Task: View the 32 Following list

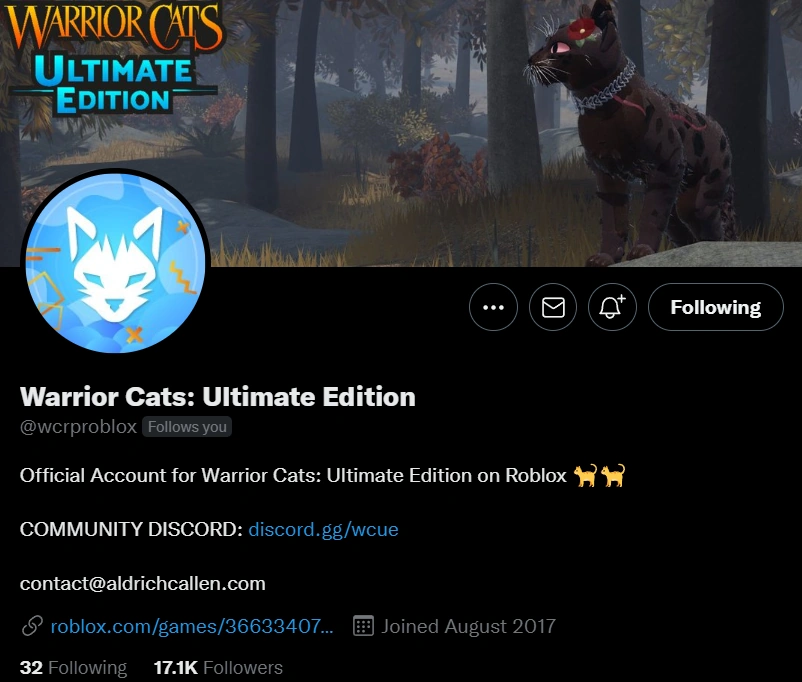Action: [x=73, y=668]
